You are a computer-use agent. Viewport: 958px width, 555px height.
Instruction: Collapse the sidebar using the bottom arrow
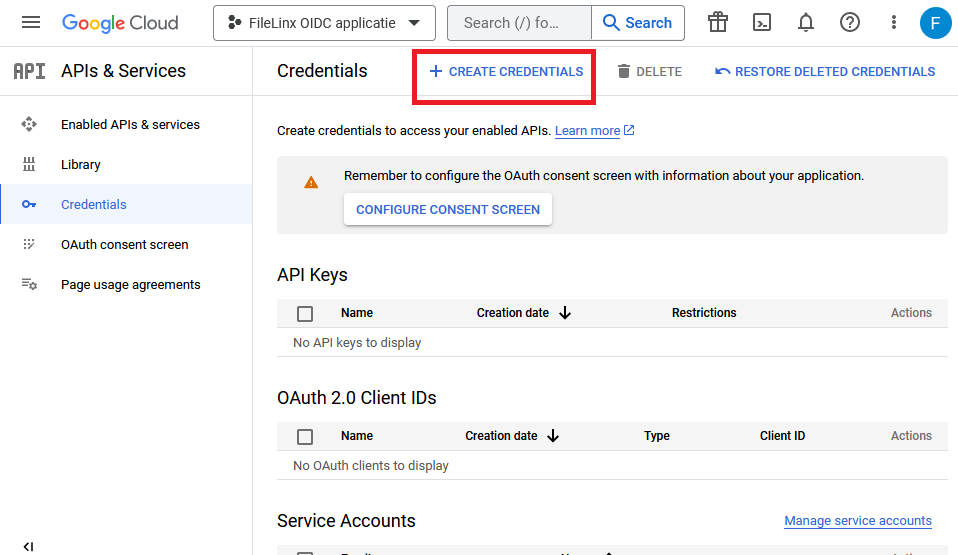28,546
